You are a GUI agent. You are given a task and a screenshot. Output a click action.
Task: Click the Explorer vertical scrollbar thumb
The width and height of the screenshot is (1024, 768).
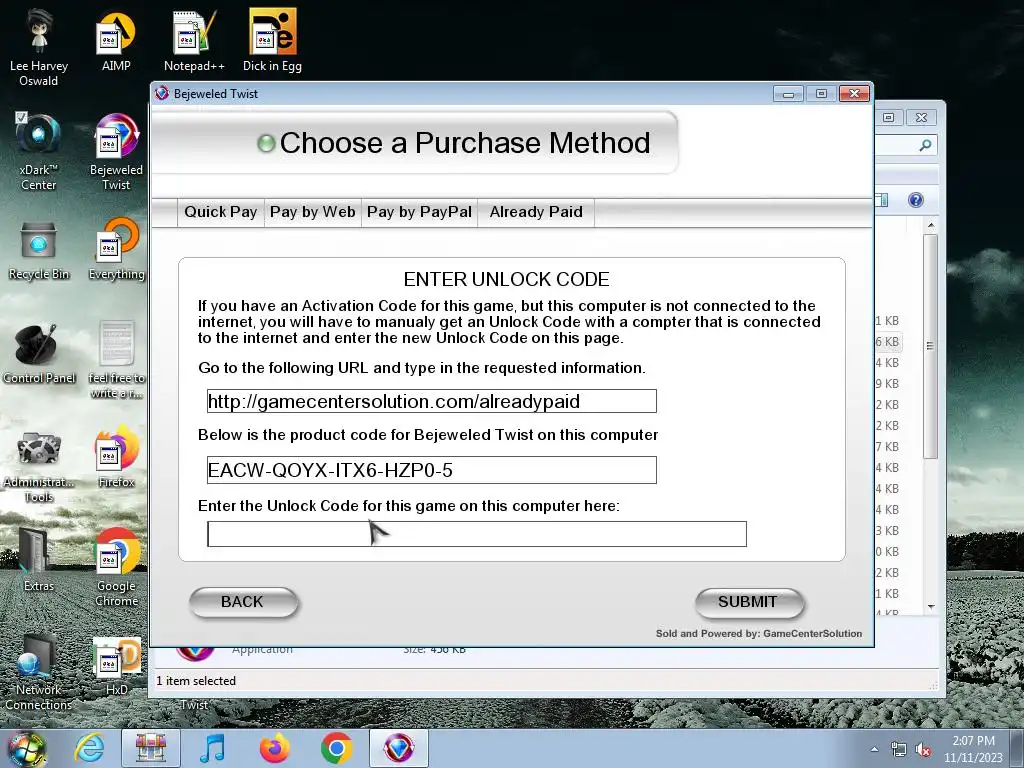931,346
